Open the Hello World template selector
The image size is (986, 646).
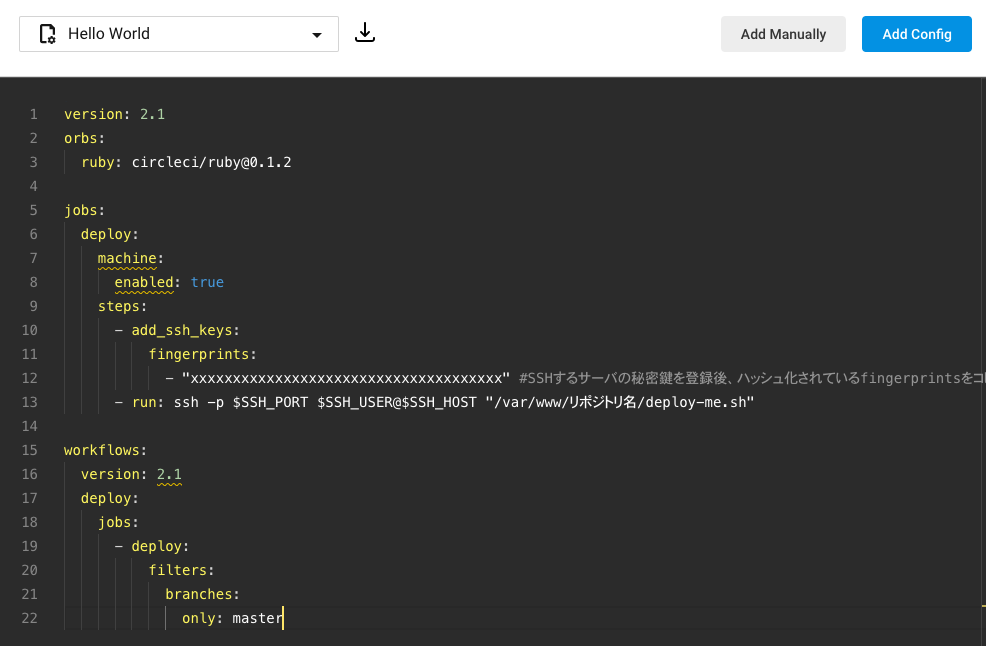179,34
